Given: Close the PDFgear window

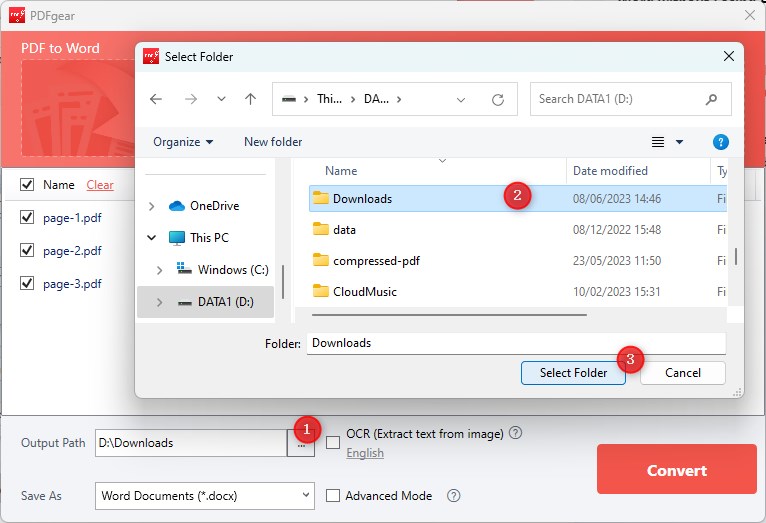Looking at the screenshot, I should pyautogui.click(x=750, y=15).
